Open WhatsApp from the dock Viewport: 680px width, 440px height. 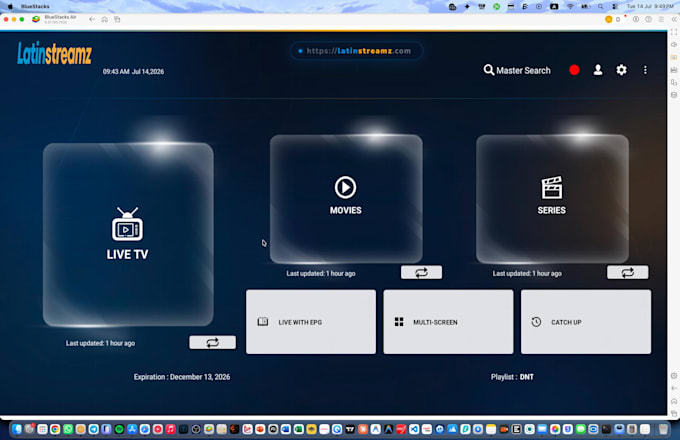[68, 429]
